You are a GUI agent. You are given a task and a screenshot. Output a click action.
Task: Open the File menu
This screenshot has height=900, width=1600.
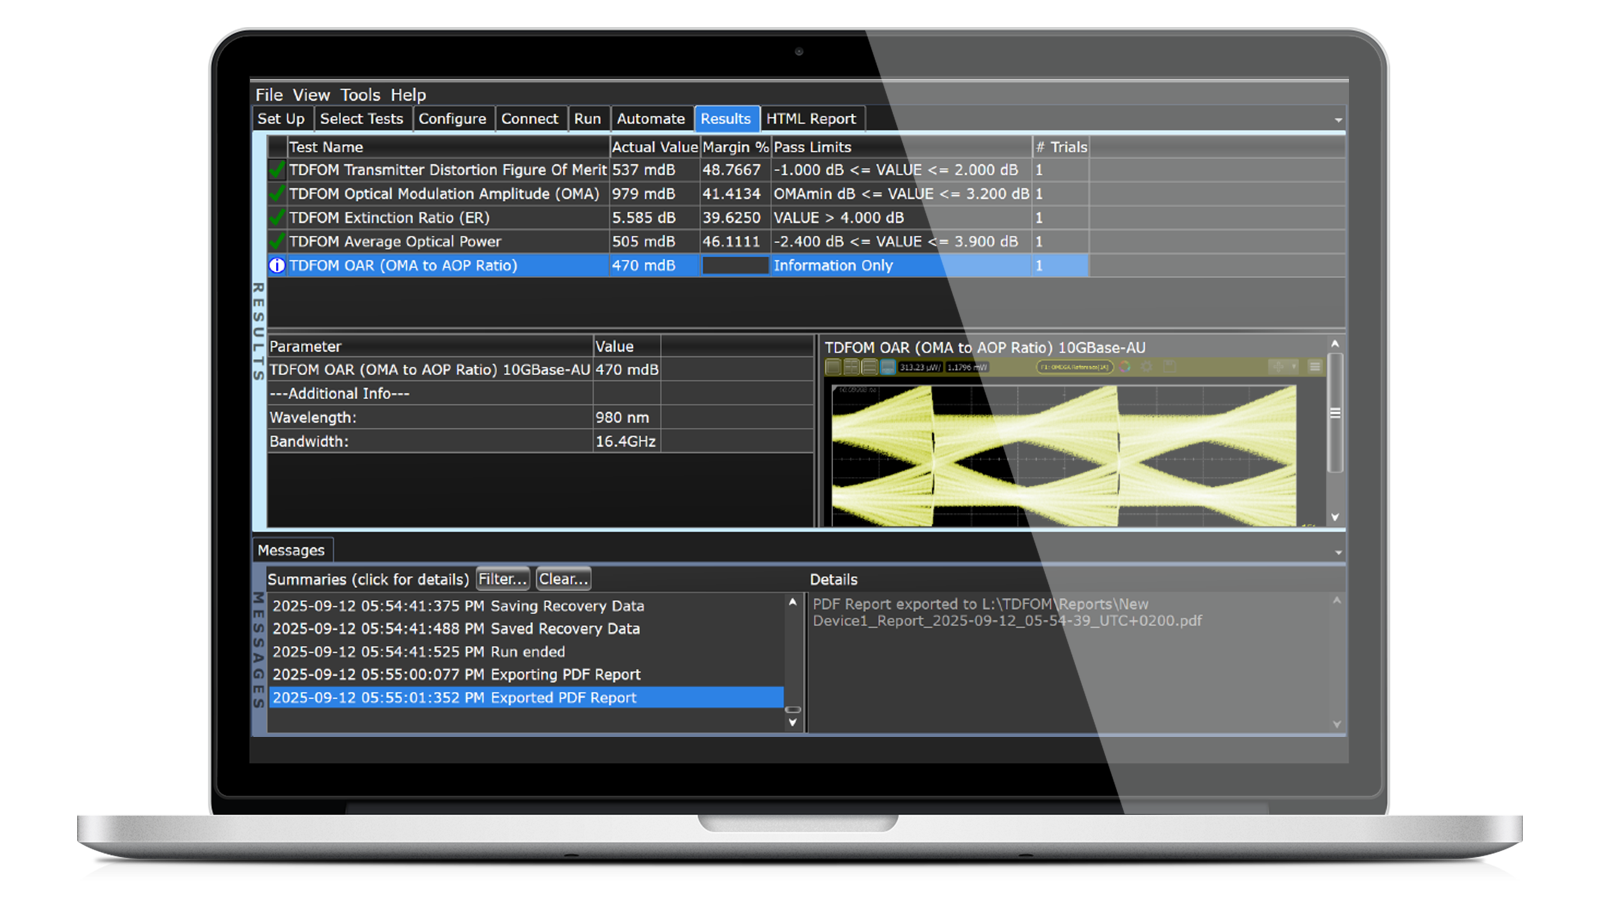tap(269, 95)
